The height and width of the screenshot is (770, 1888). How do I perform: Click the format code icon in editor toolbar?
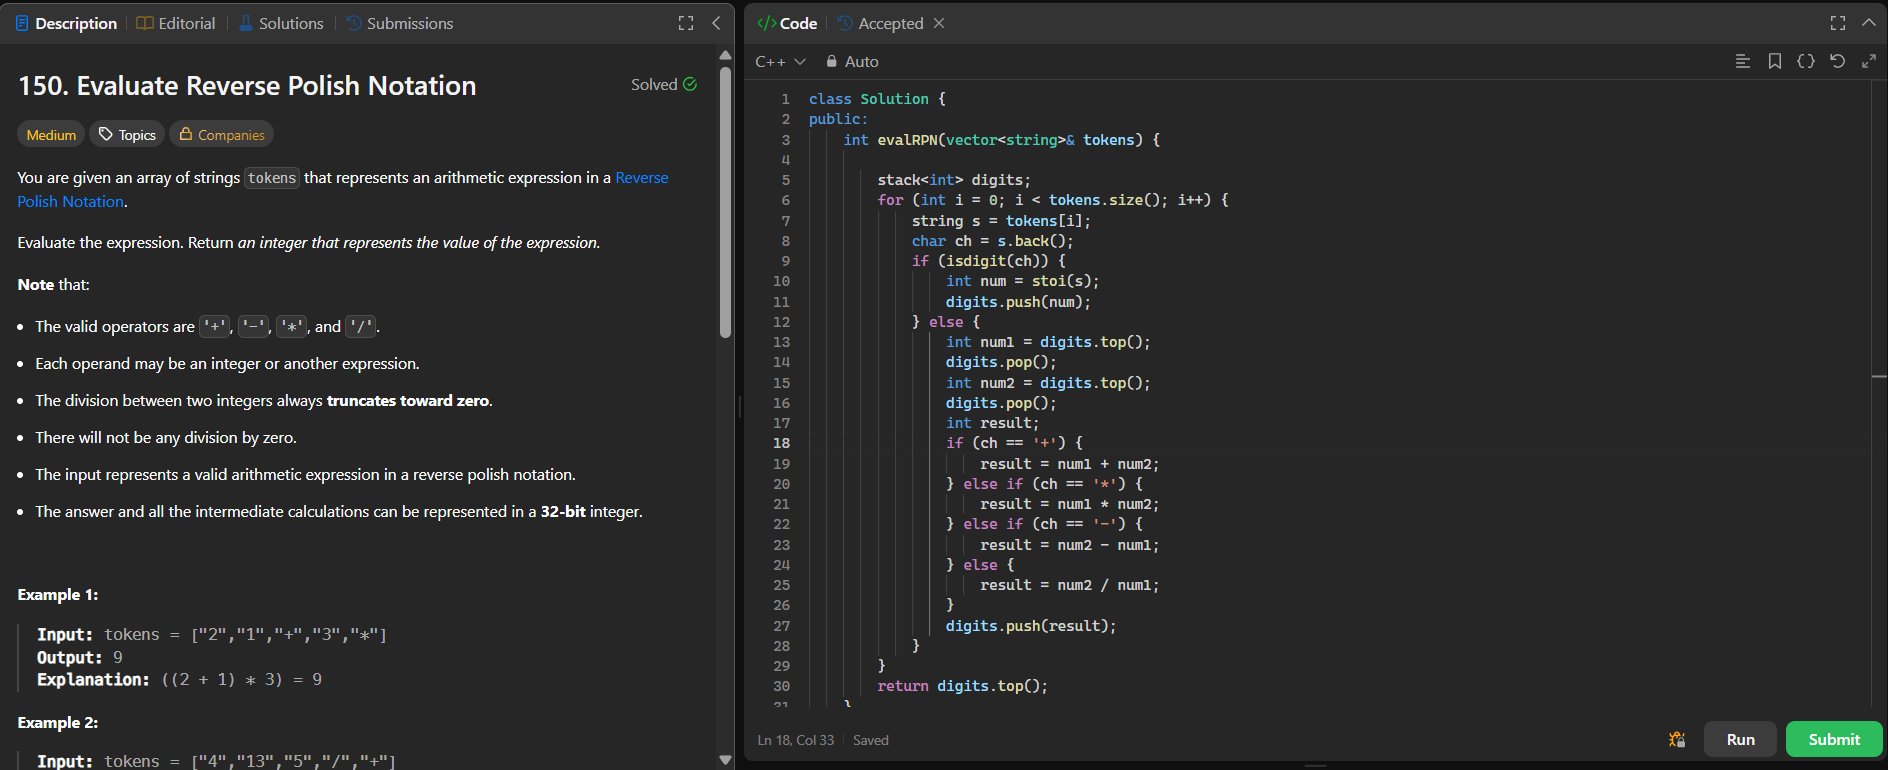(1742, 61)
